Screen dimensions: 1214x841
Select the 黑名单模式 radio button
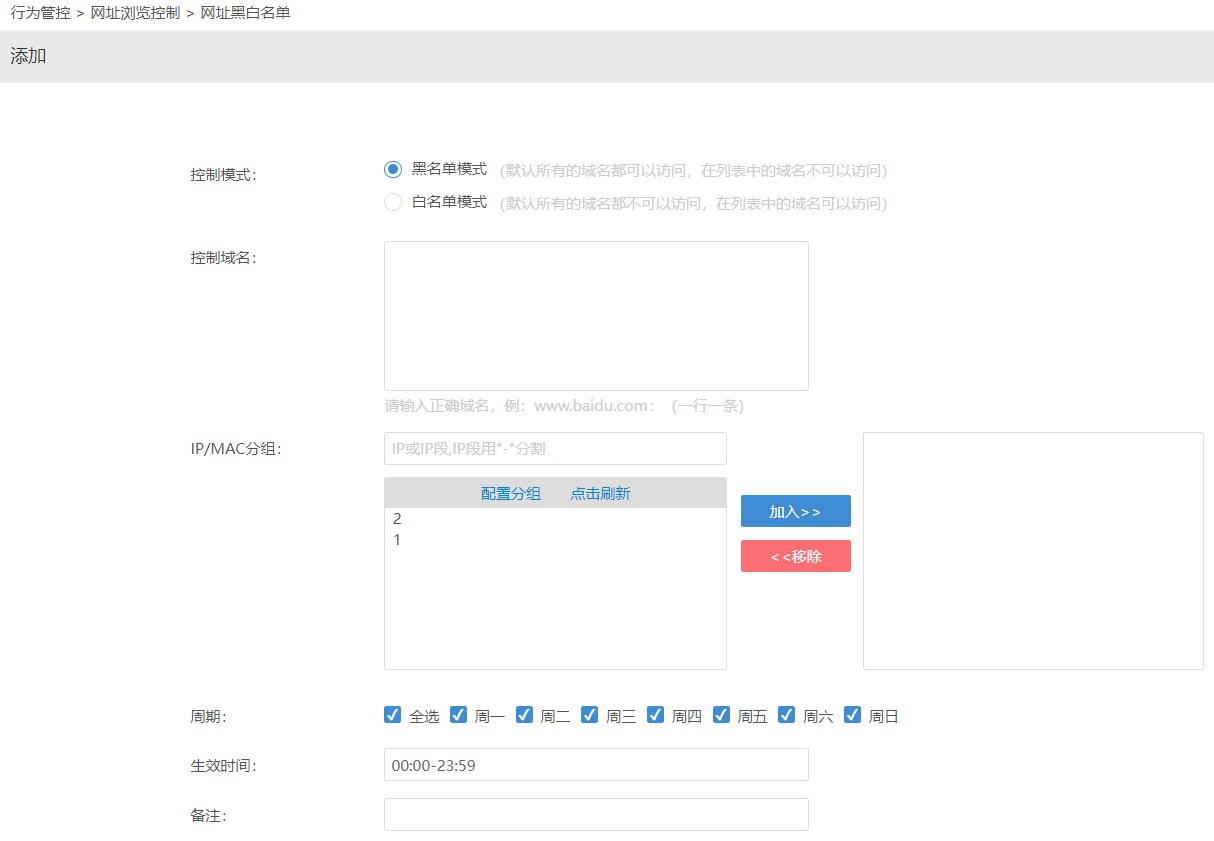point(393,170)
